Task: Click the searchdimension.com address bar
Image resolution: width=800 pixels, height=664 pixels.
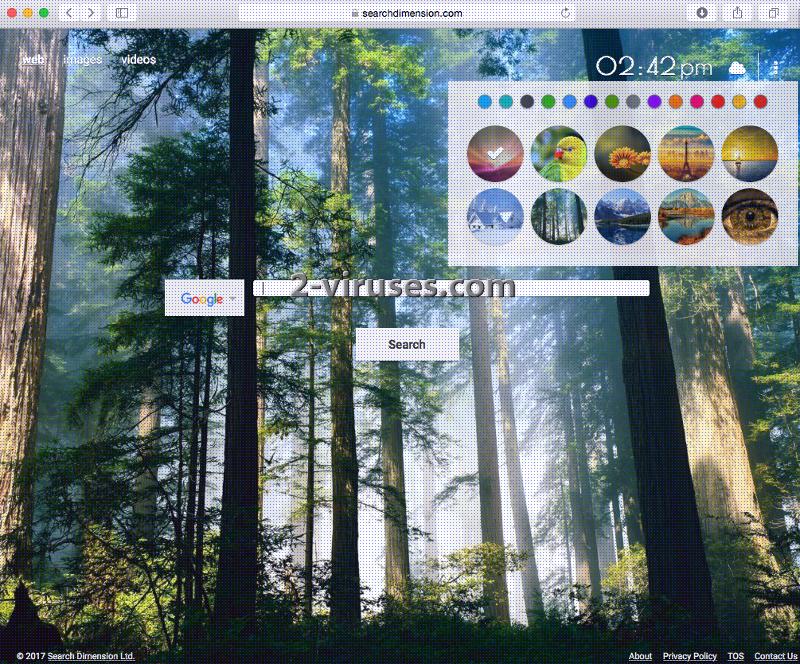Action: click(x=406, y=13)
